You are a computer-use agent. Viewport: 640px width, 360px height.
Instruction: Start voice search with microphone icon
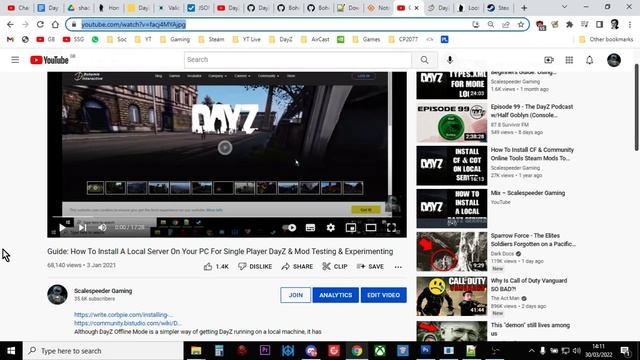click(449, 60)
